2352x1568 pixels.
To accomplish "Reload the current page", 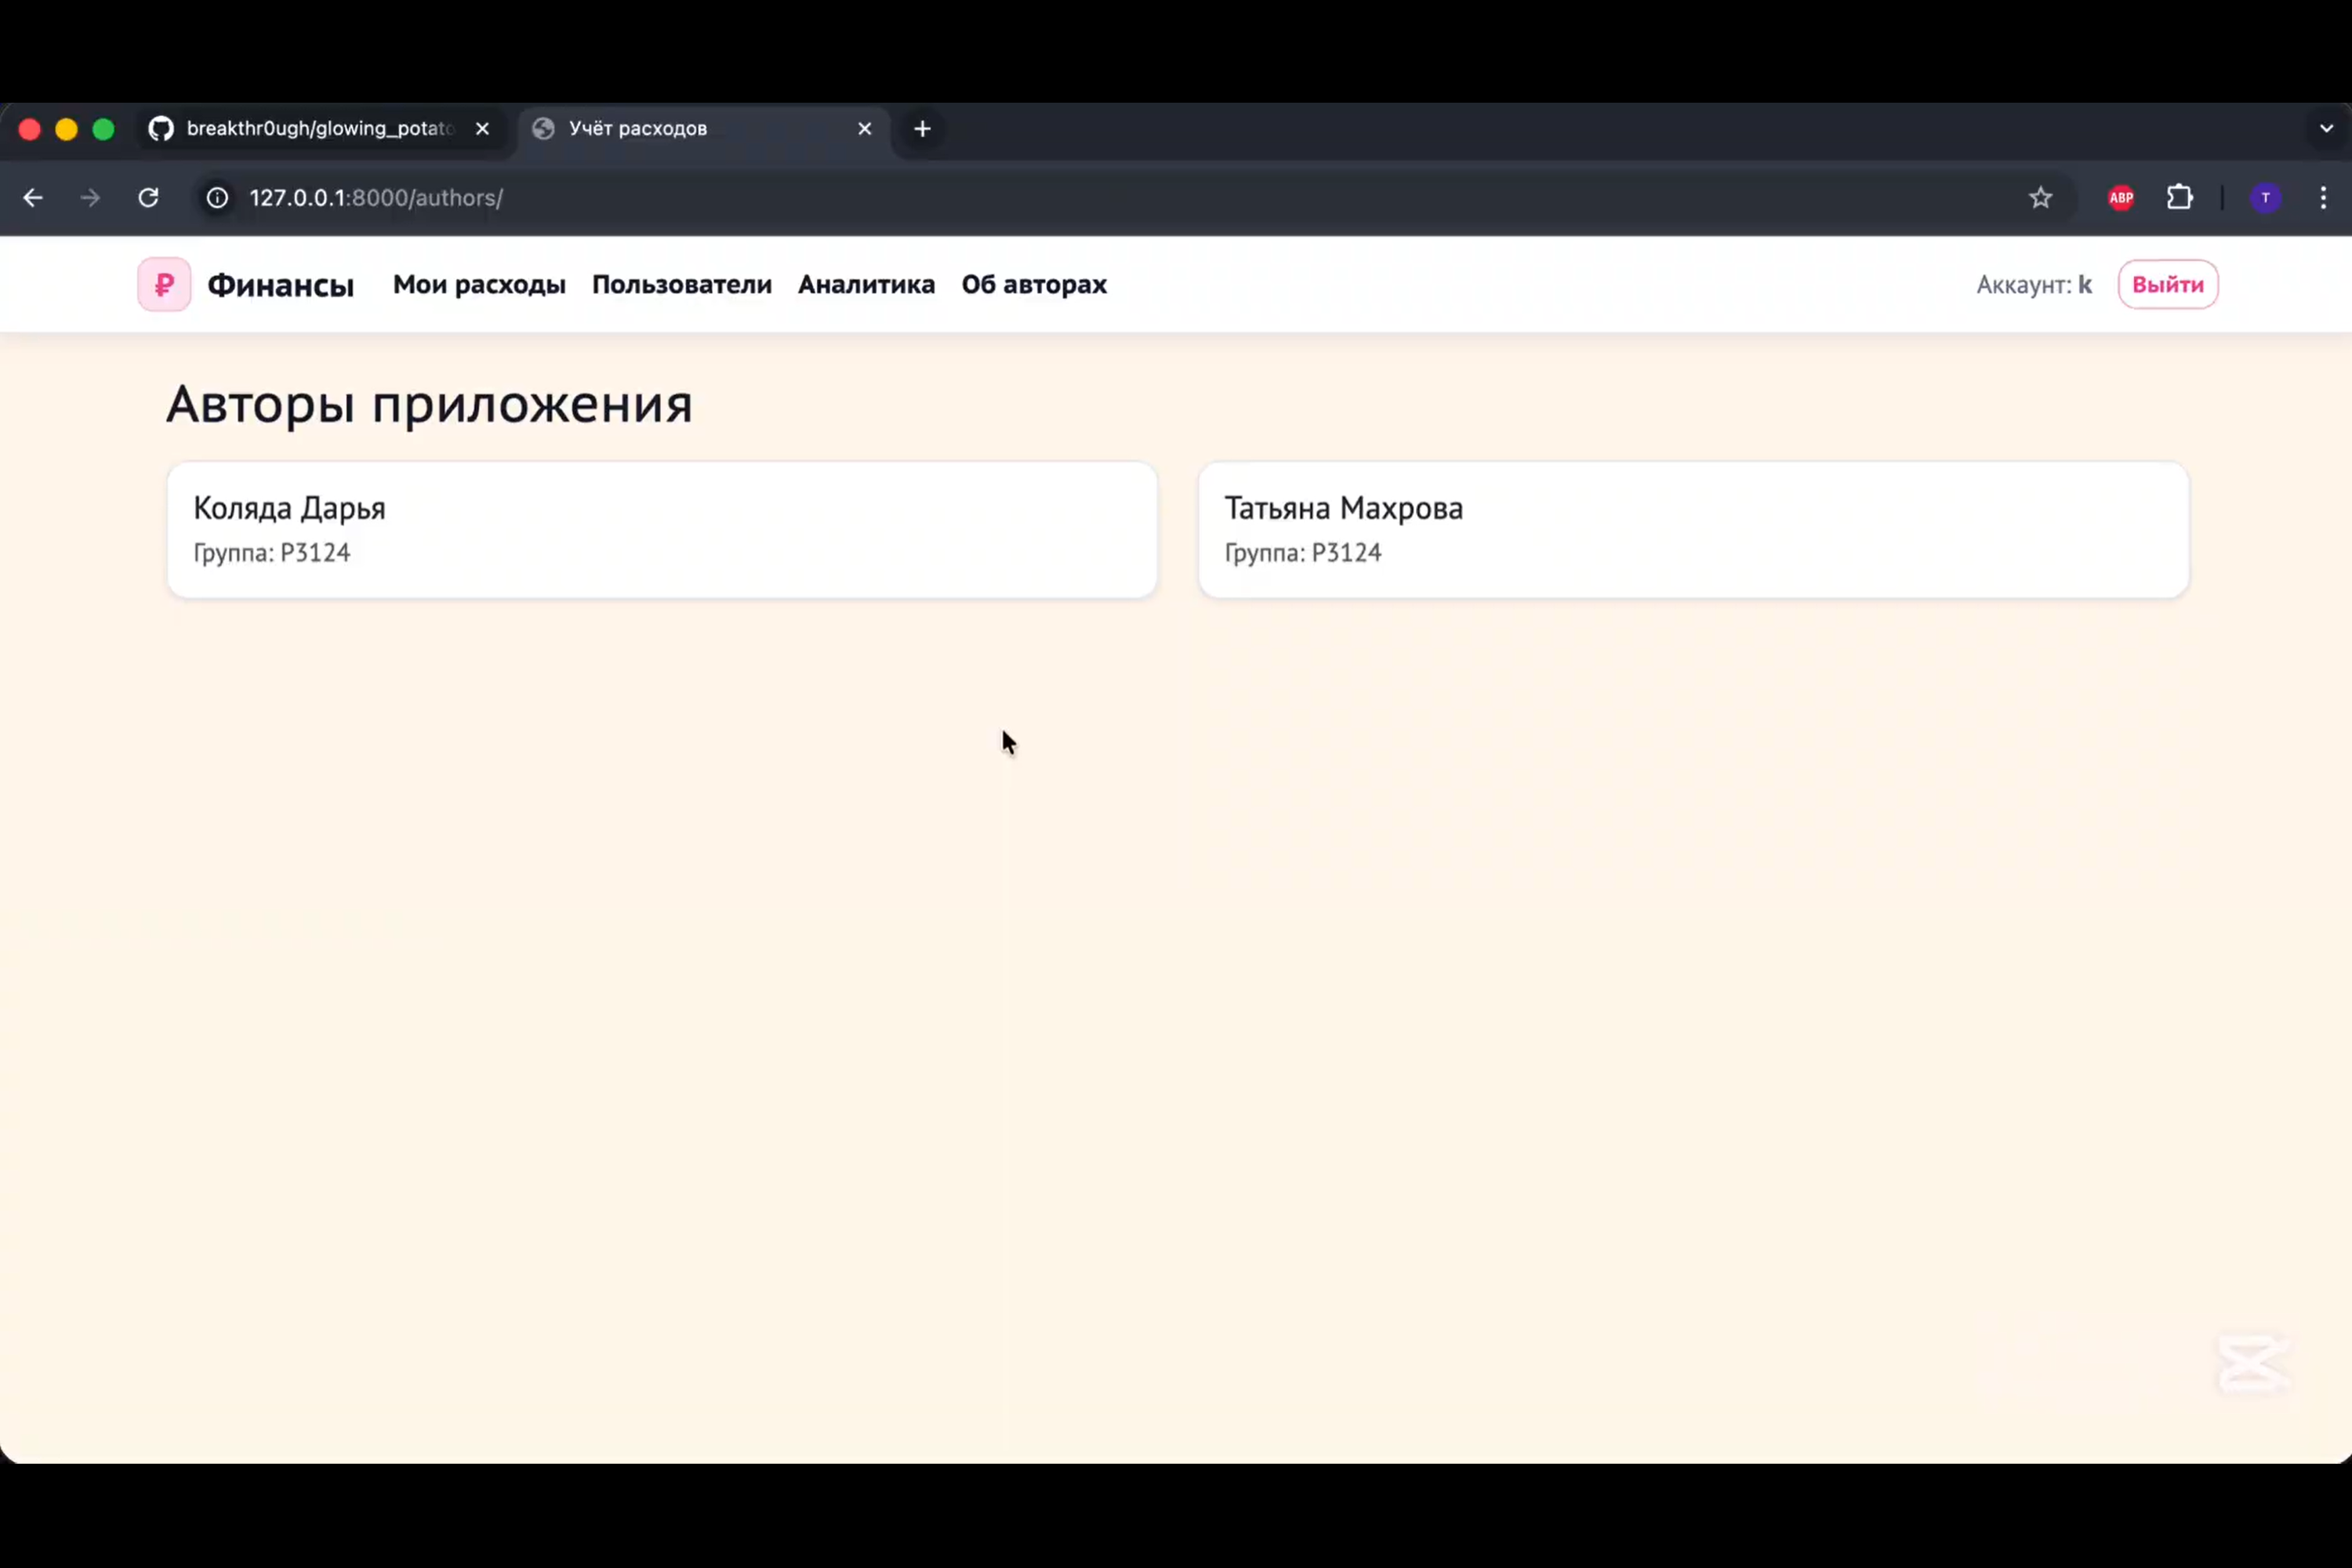I will coord(148,198).
